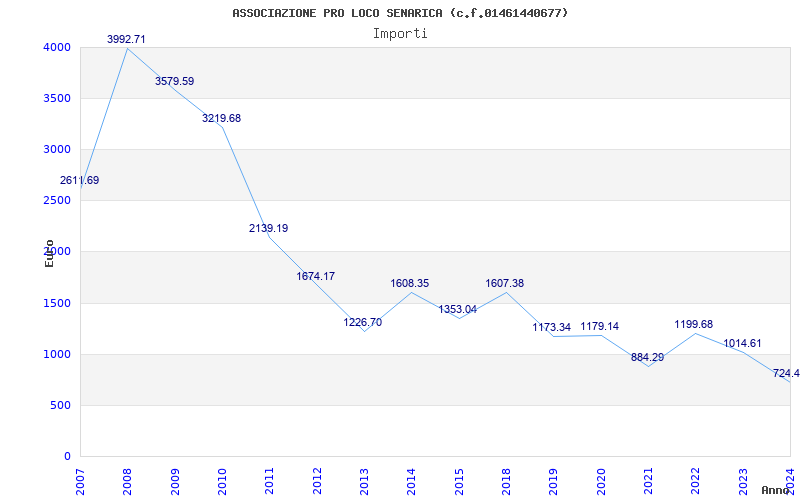The width and height of the screenshot is (800, 500).
Task: Click the 2012 x-axis year label
Action: pos(317,481)
